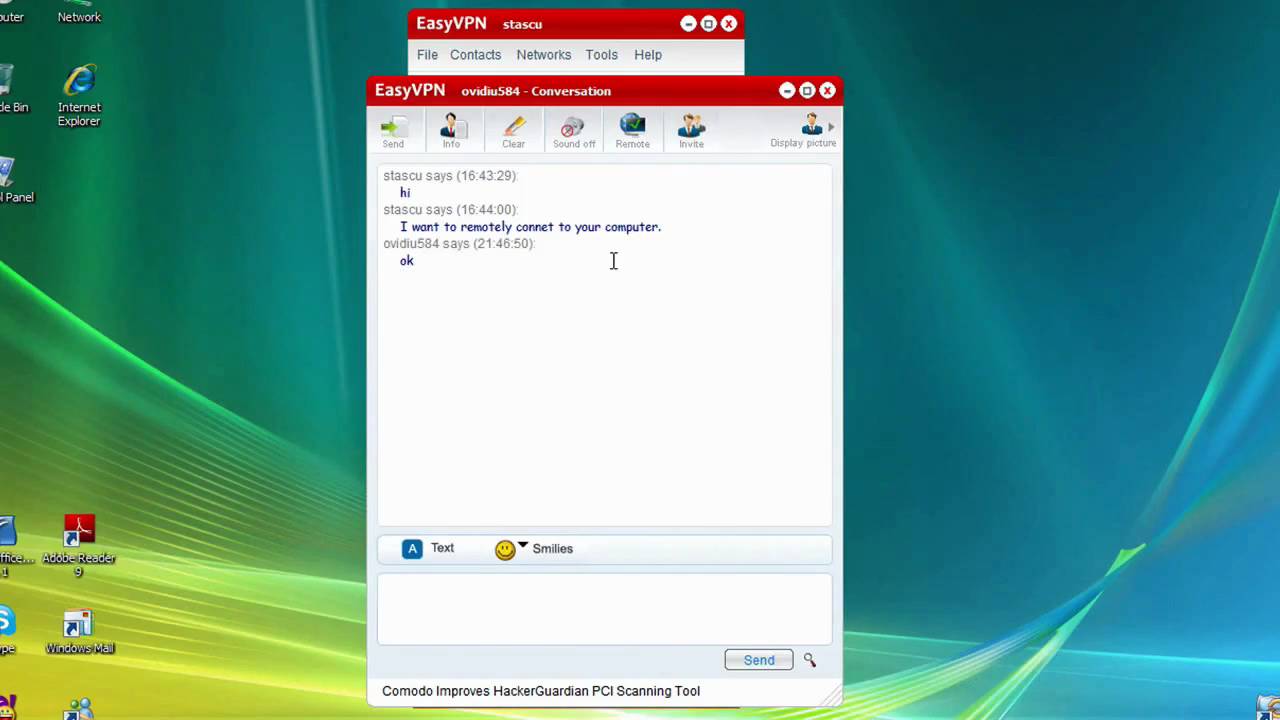Viewport: 1280px width, 720px height.
Task: Close the EasyVPN stascu main window
Action: pyautogui.click(x=729, y=23)
